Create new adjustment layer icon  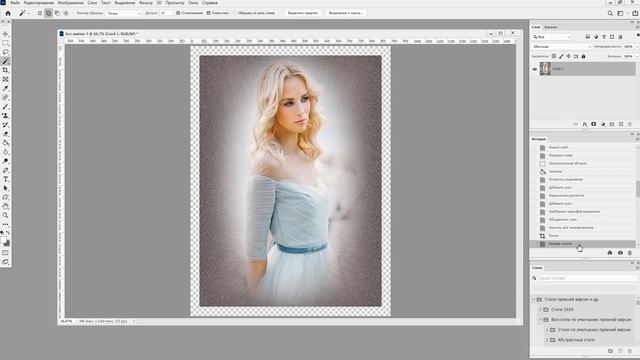pyautogui.click(x=603, y=124)
